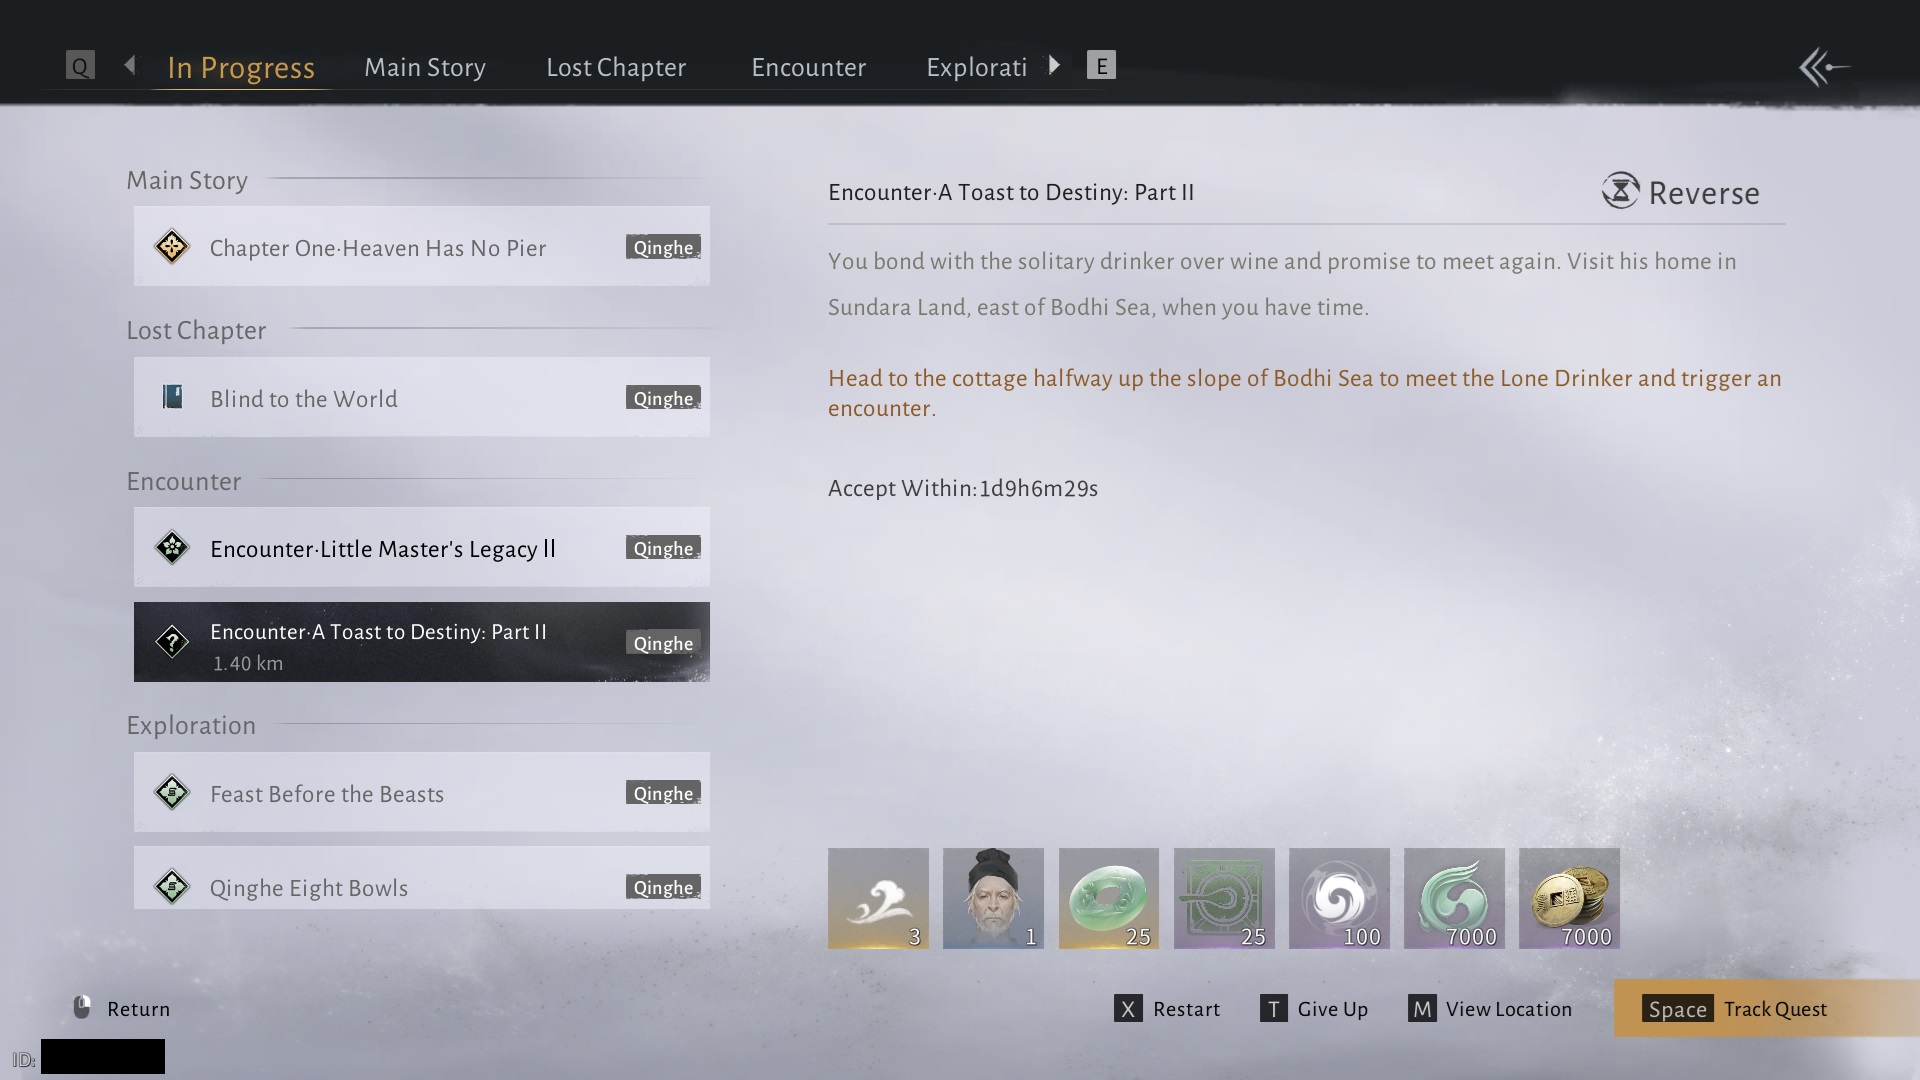Select Chapter One Heaven Has No Pier quest
The height and width of the screenshot is (1080, 1920).
(421, 247)
